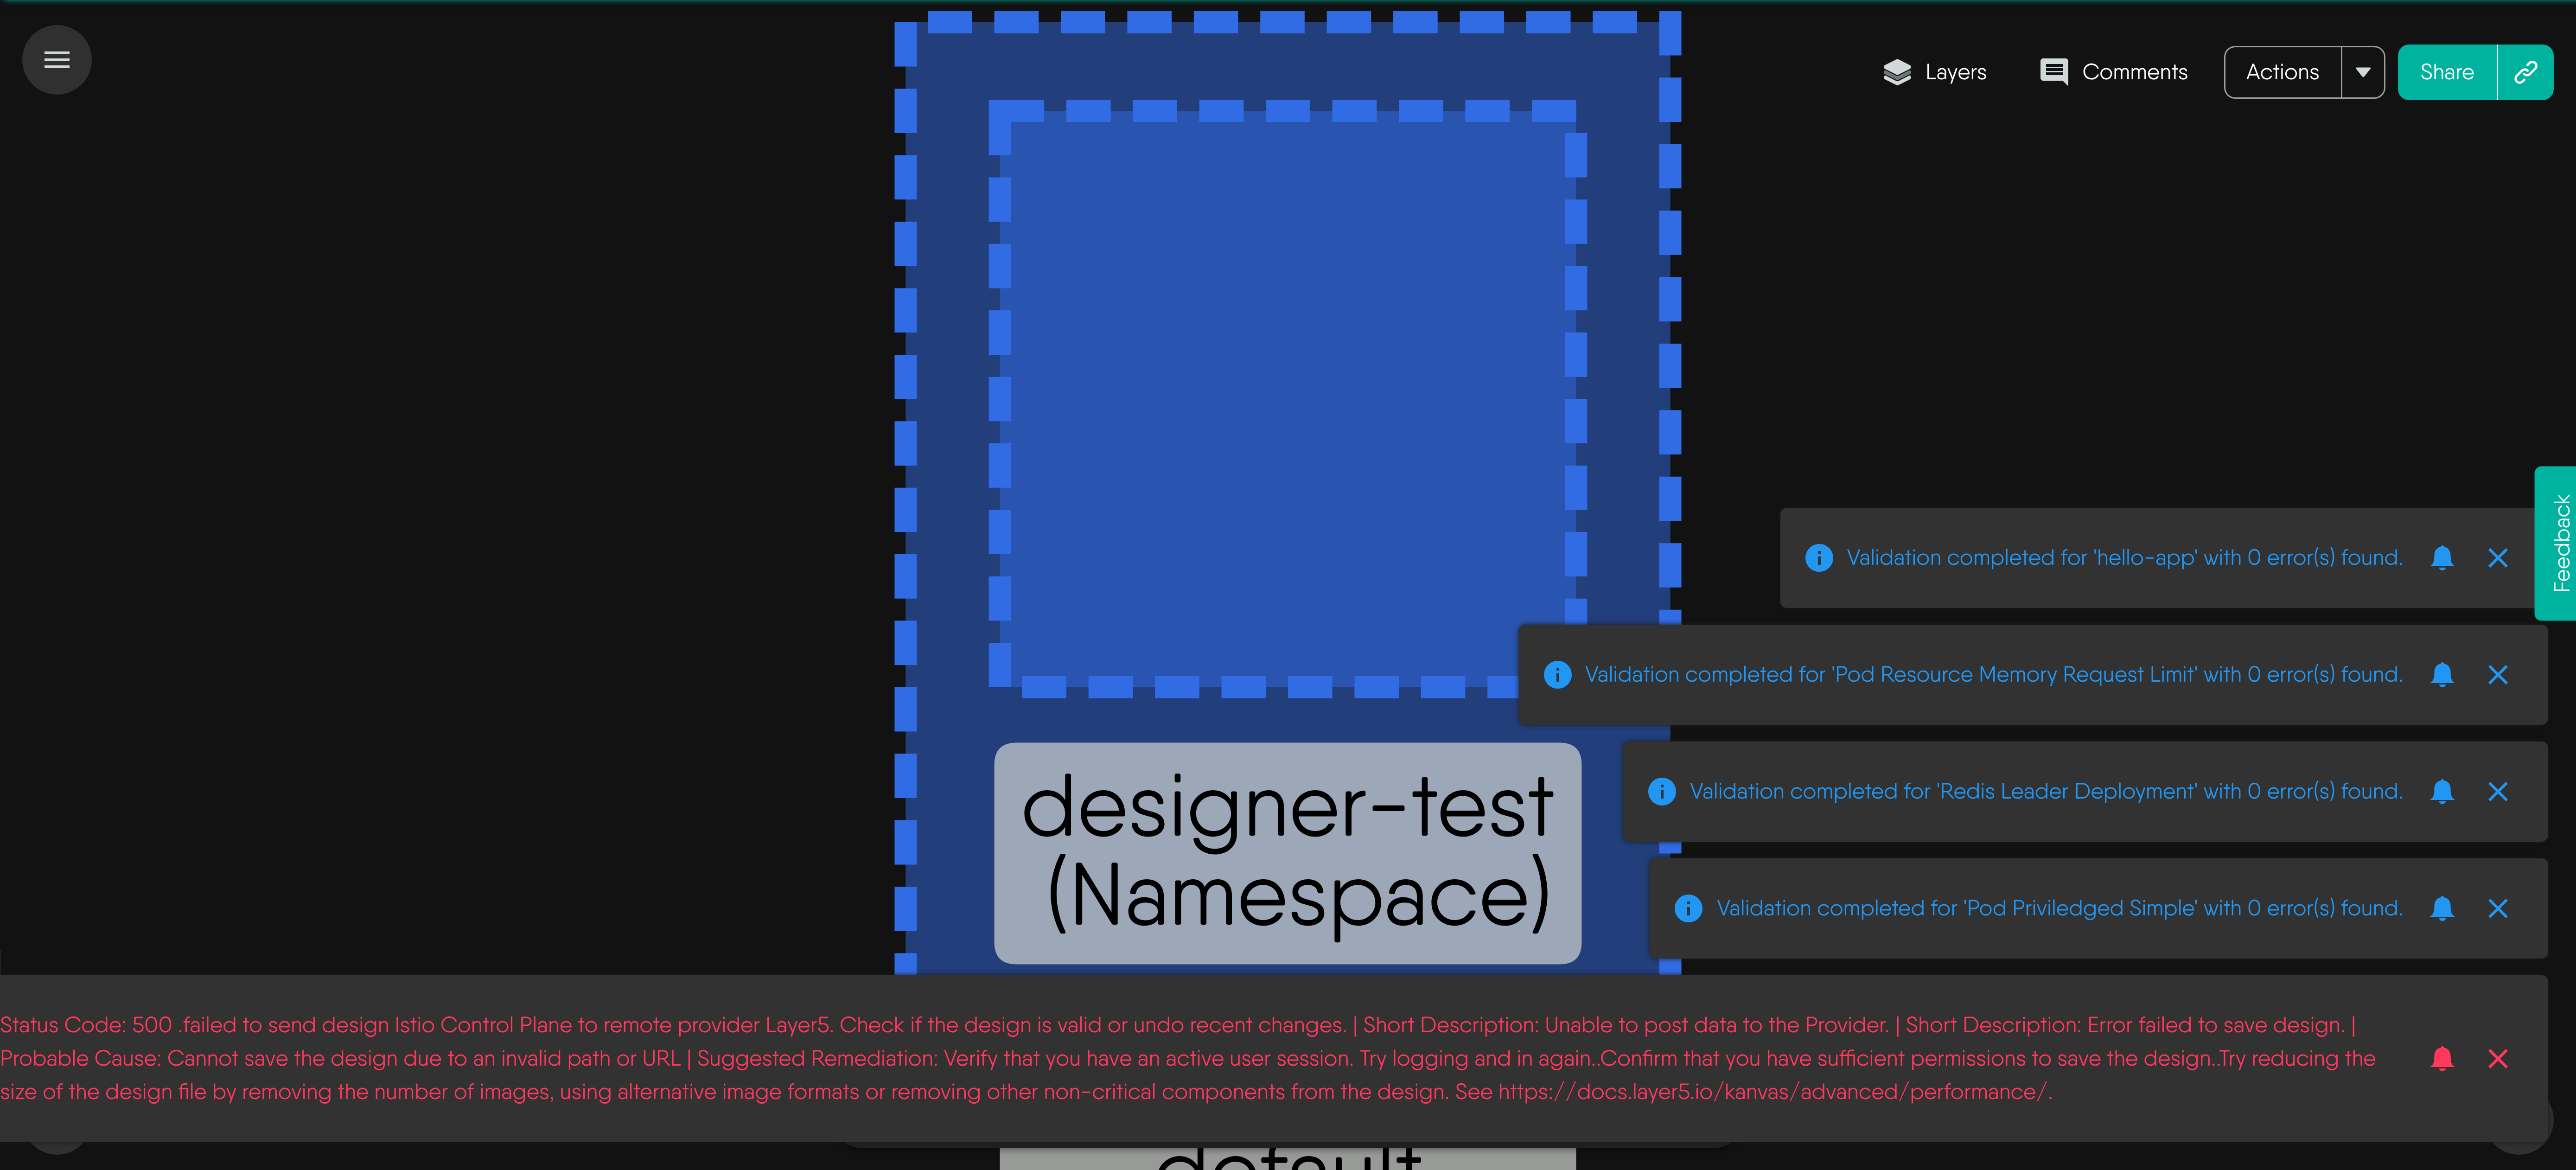Click bell on Pod Priviledged Simple notification
The image size is (2576, 1170).
(x=2441, y=909)
